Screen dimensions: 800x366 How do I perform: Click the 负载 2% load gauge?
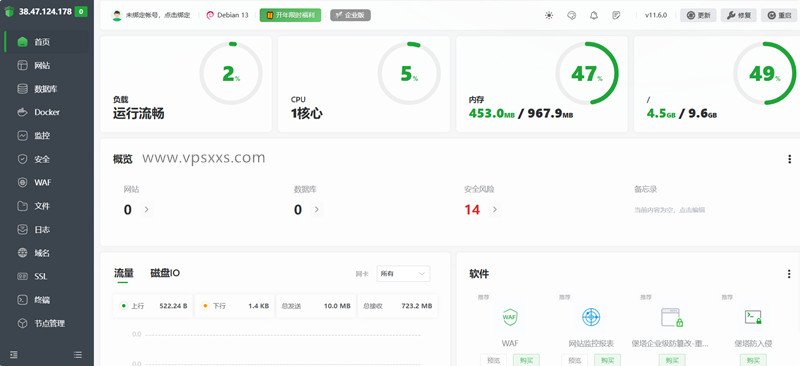231,74
